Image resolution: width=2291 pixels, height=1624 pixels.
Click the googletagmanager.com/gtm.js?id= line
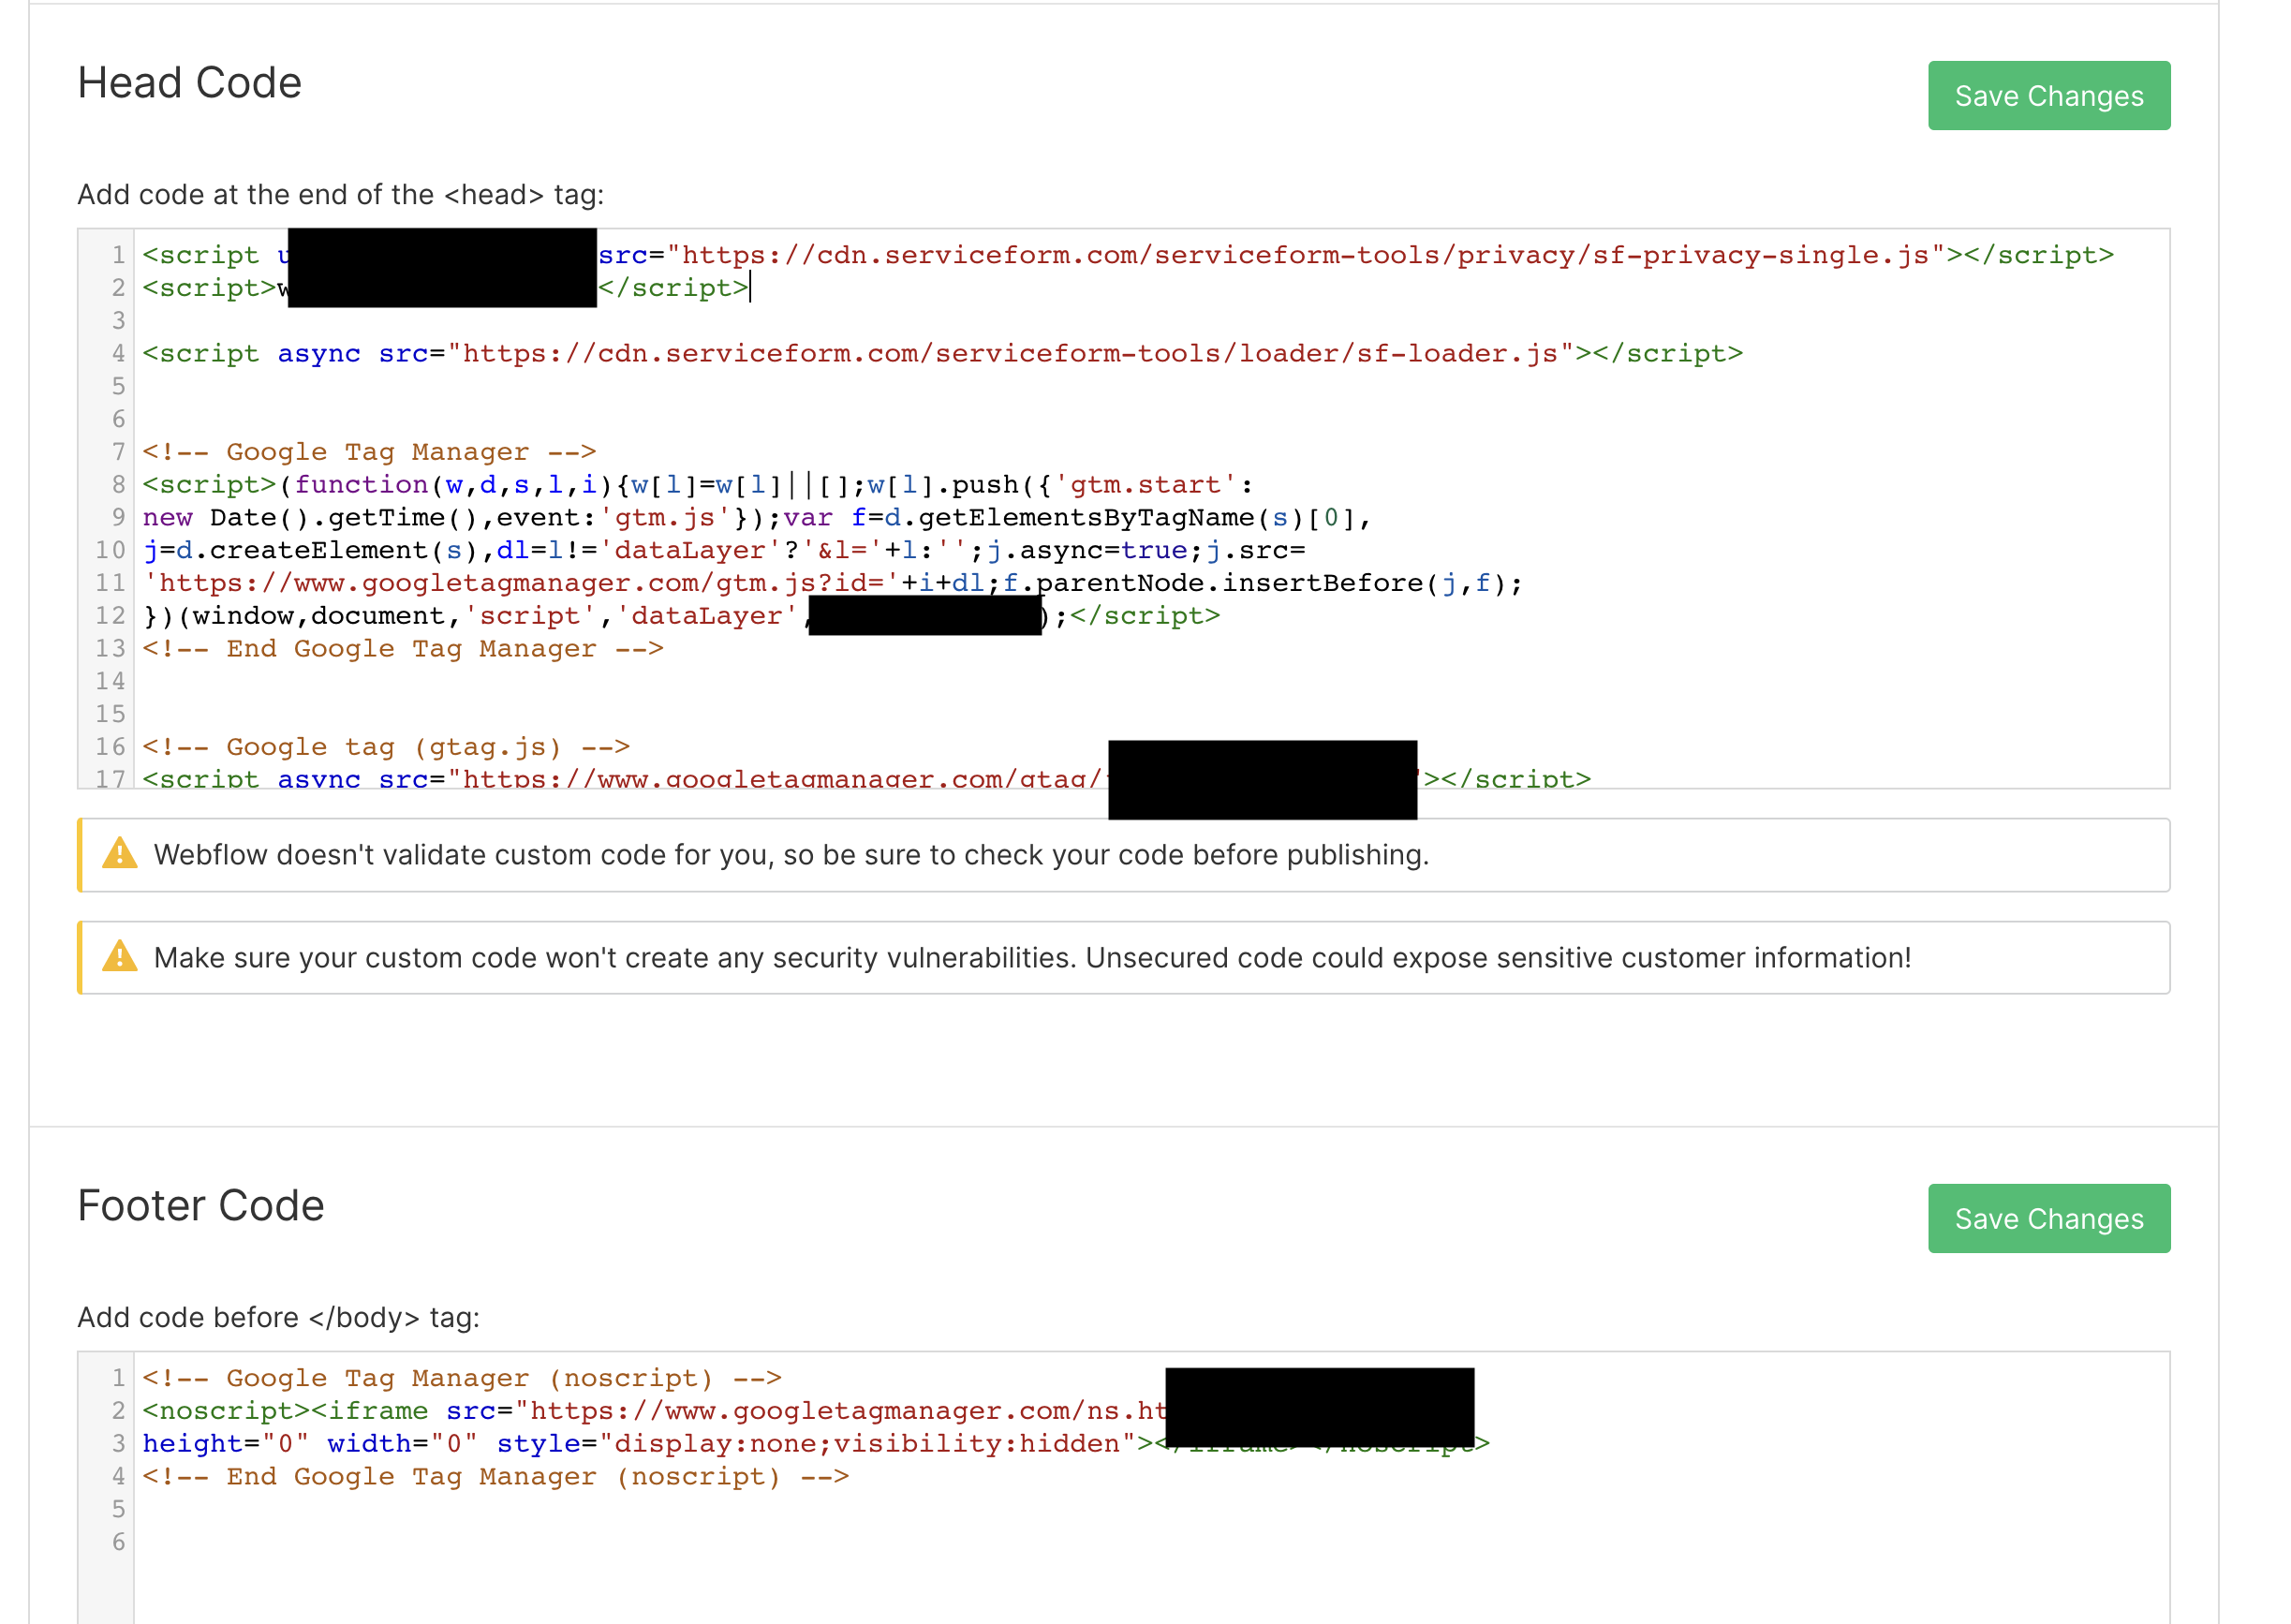832,583
